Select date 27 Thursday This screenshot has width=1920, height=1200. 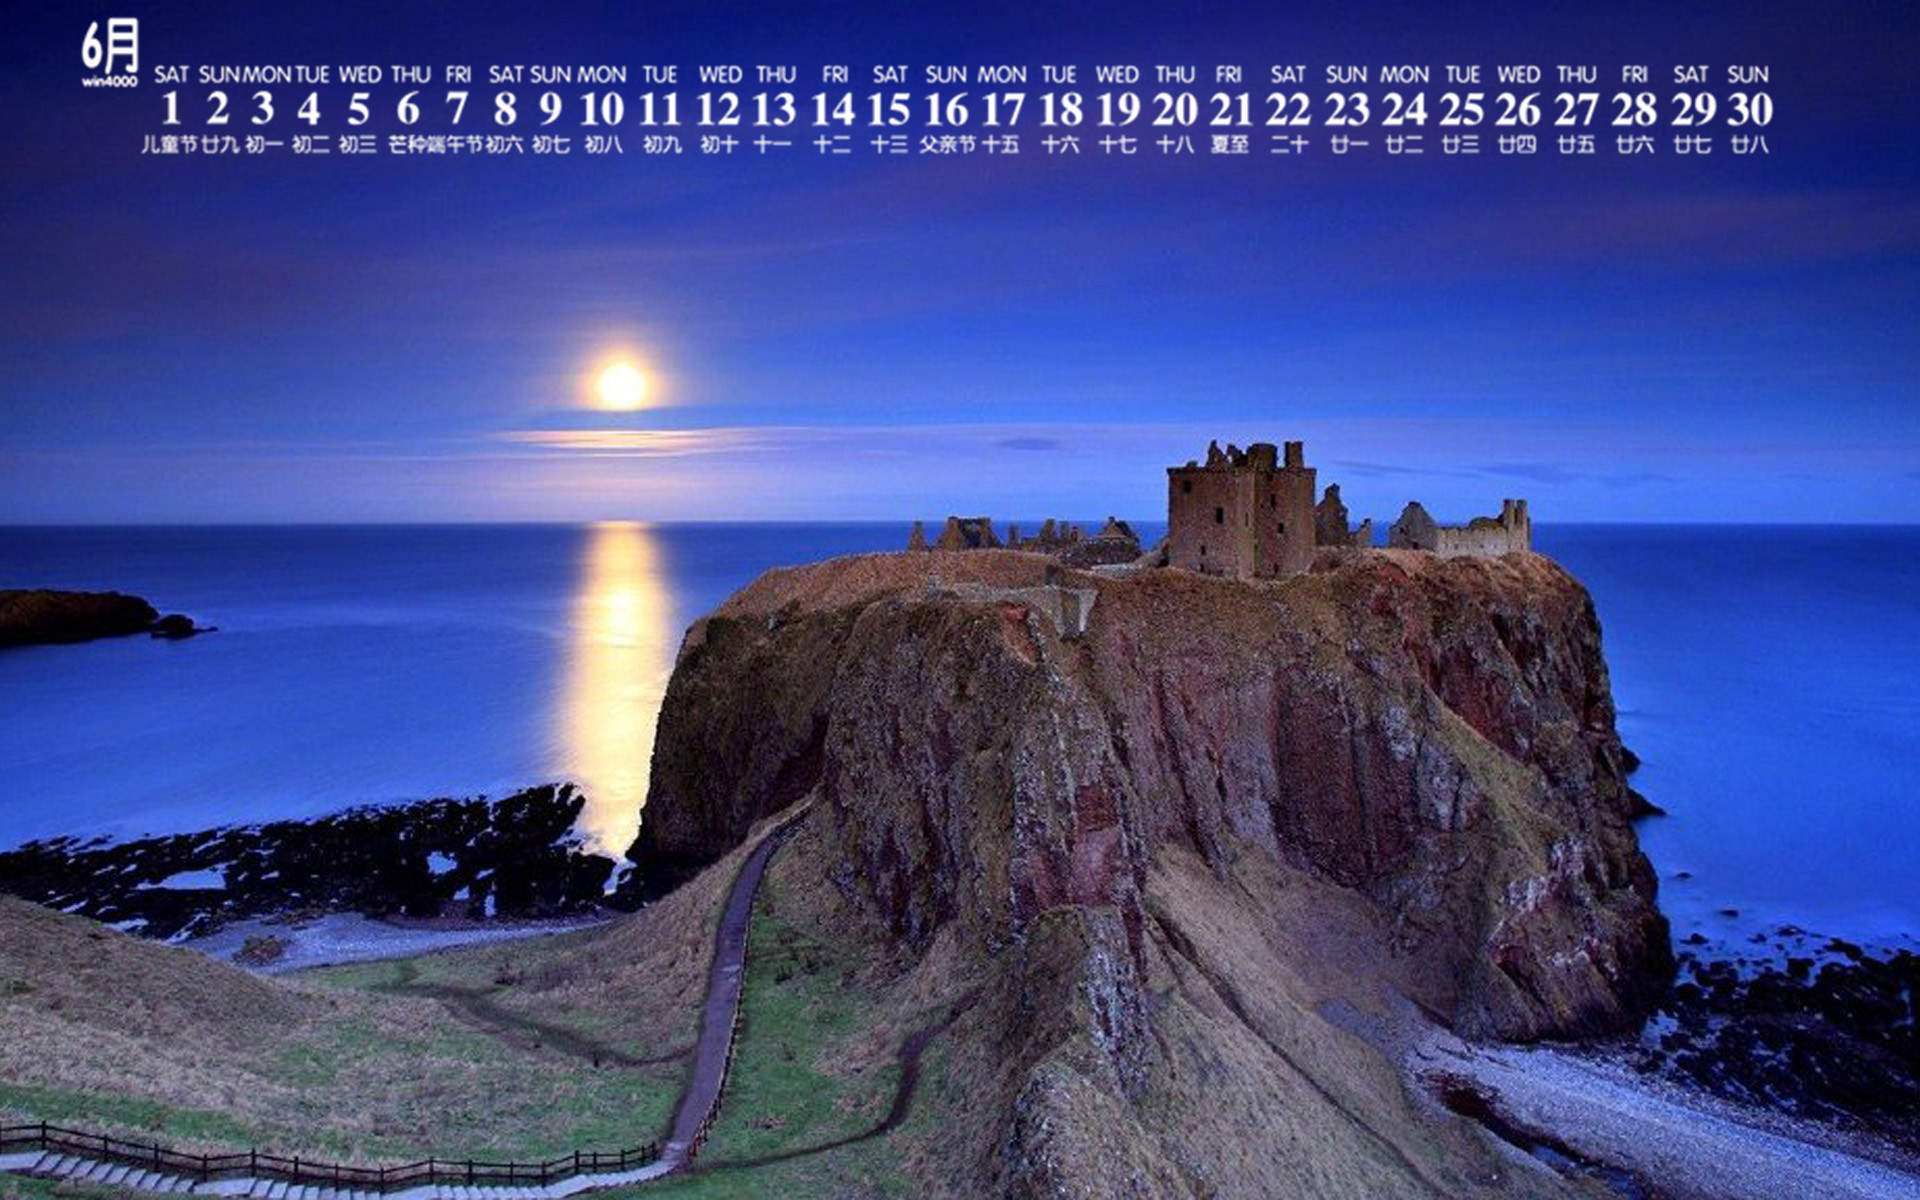[1576, 108]
